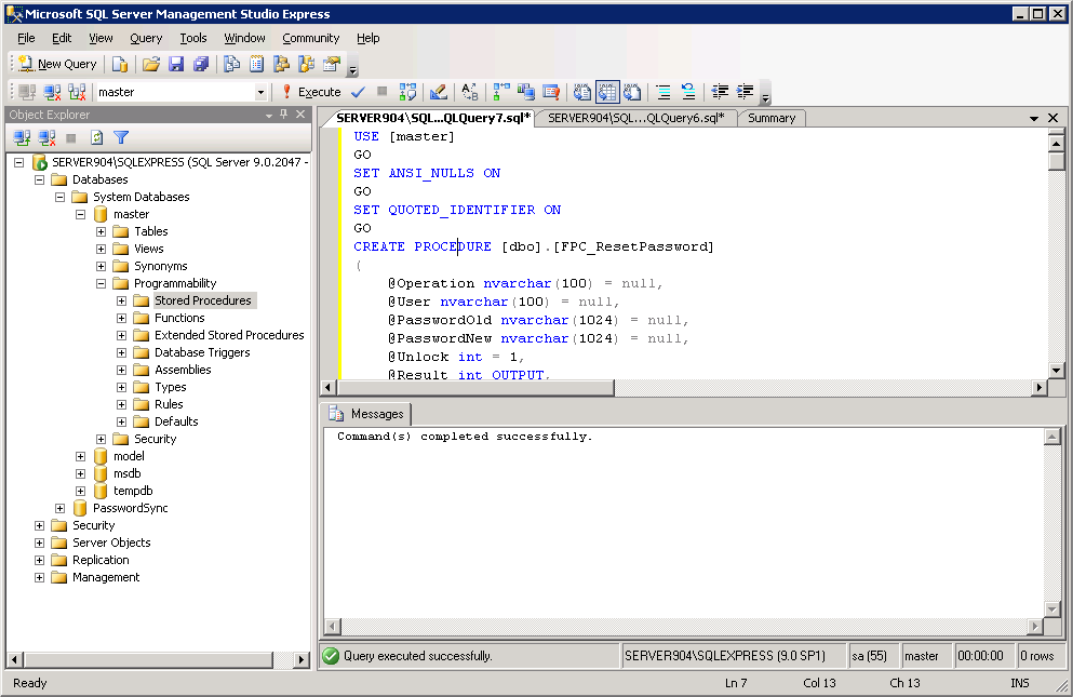Viewport: 1073px width, 697px height.
Task: Click the query editor vertical scrollbar down arrow
Action: pos(1056,370)
